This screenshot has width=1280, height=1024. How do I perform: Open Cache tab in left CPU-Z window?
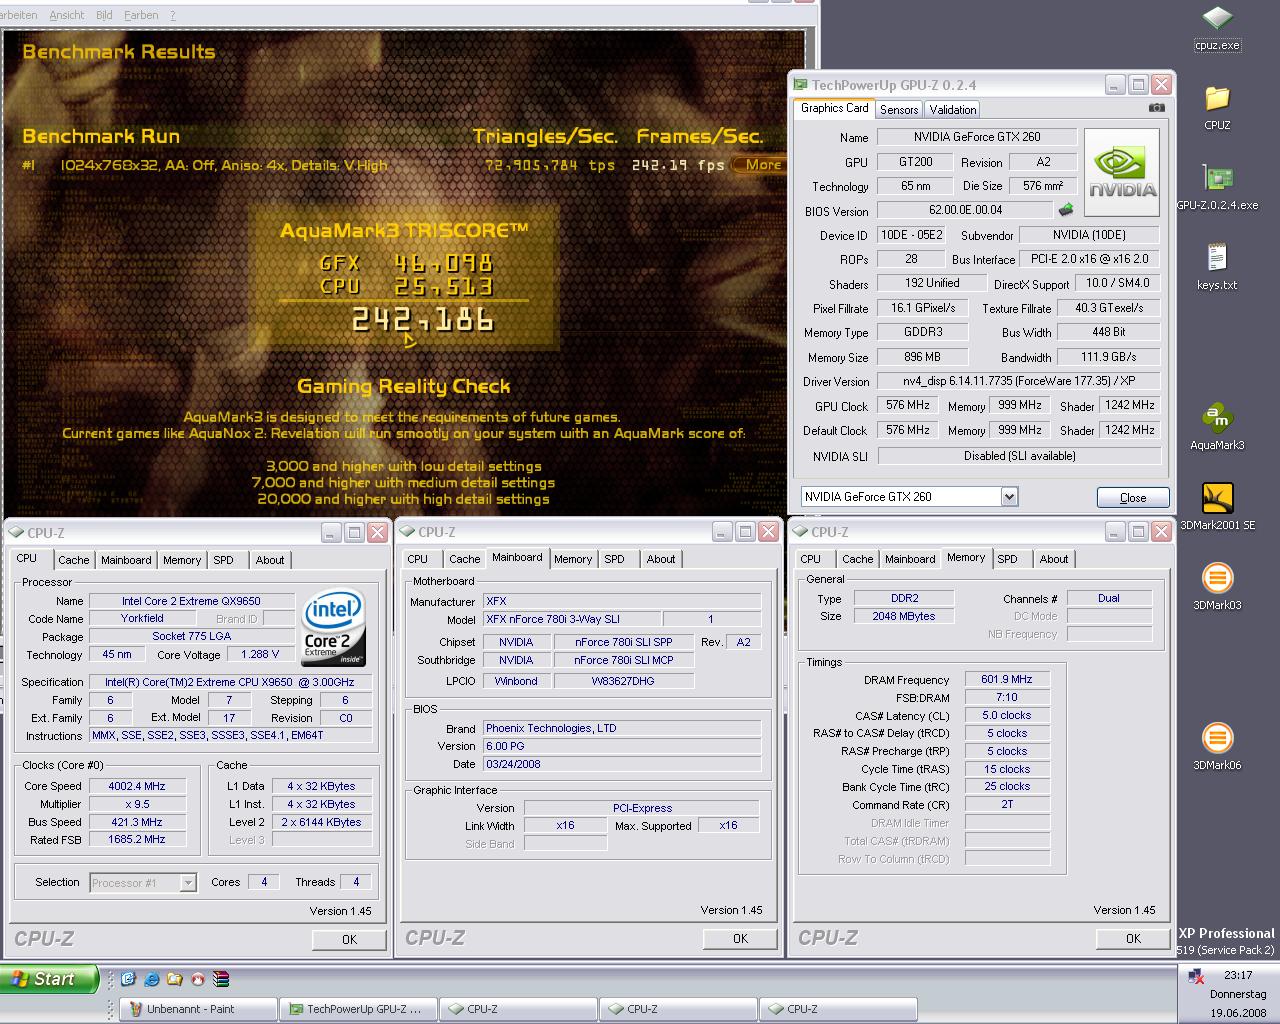coord(73,560)
